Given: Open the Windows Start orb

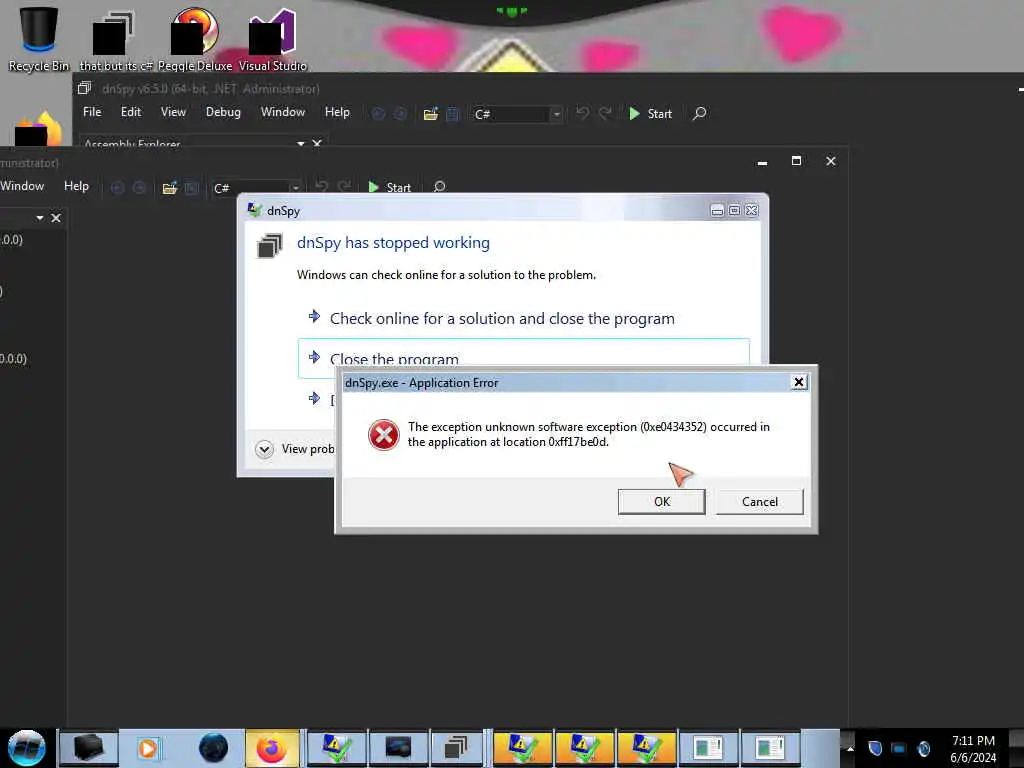Looking at the screenshot, I should pyautogui.click(x=27, y=748).
